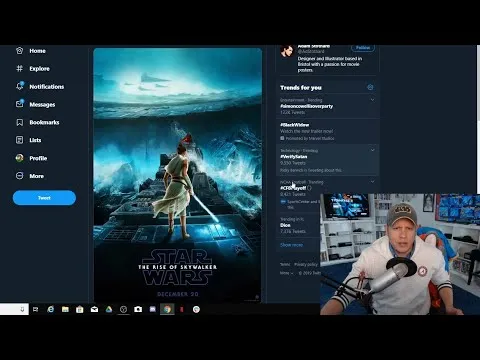
Task: Expand the footer More dropdown
Action: tap(287, 273)
